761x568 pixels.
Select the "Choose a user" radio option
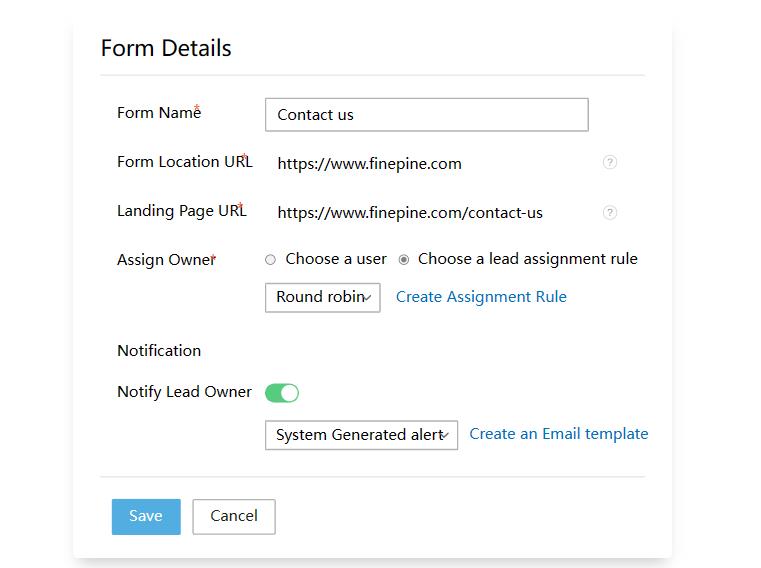[270, 259]
